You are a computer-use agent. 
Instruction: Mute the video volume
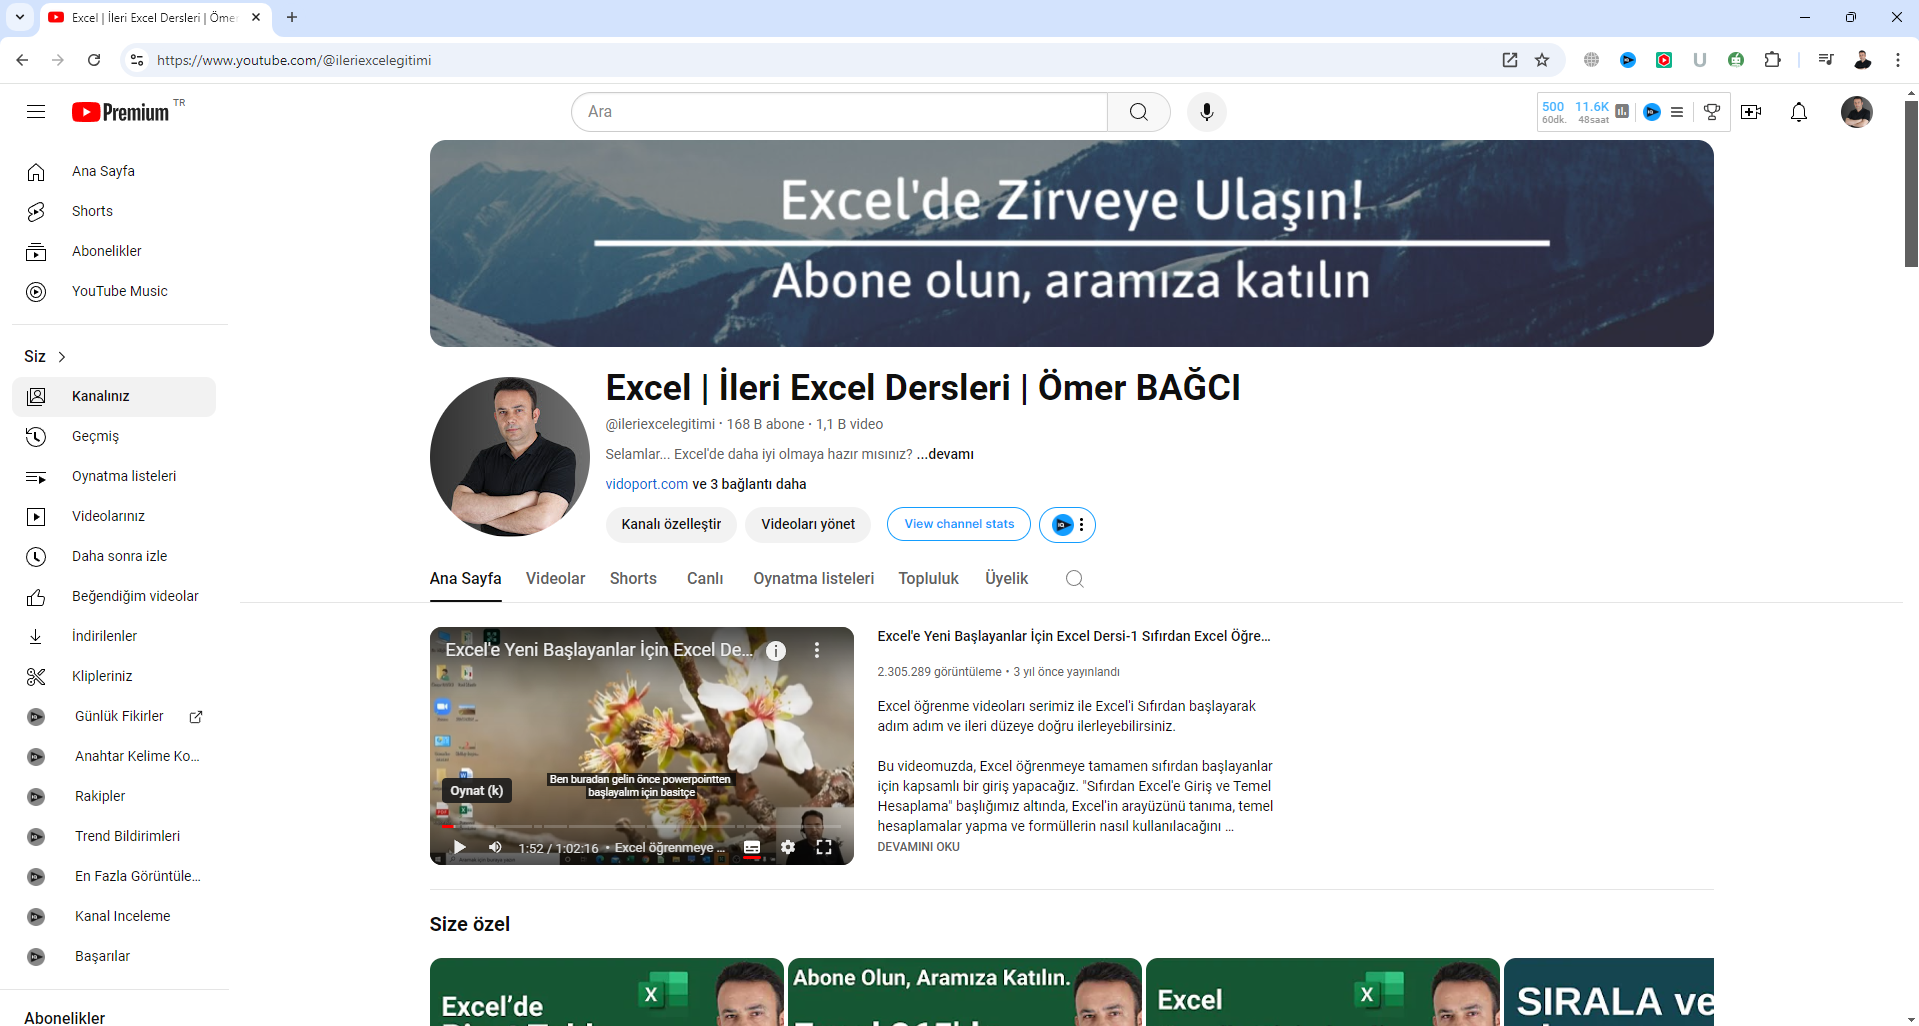tap(495, 847)
